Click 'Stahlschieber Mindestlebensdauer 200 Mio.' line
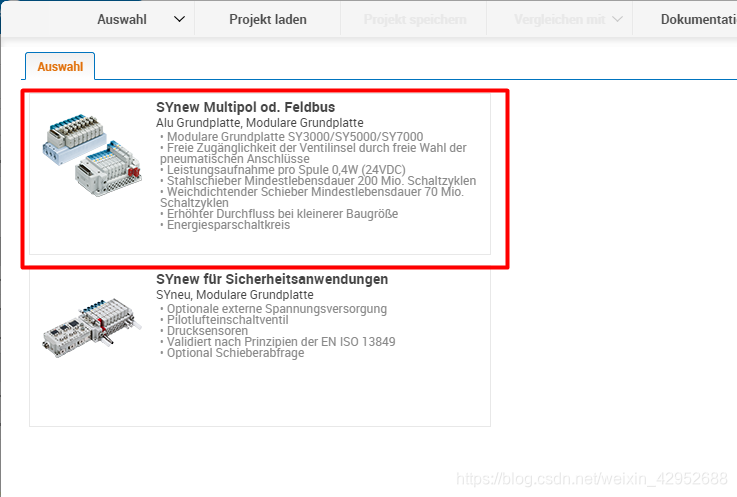This screenshot has height=497, width=737. 321,181
